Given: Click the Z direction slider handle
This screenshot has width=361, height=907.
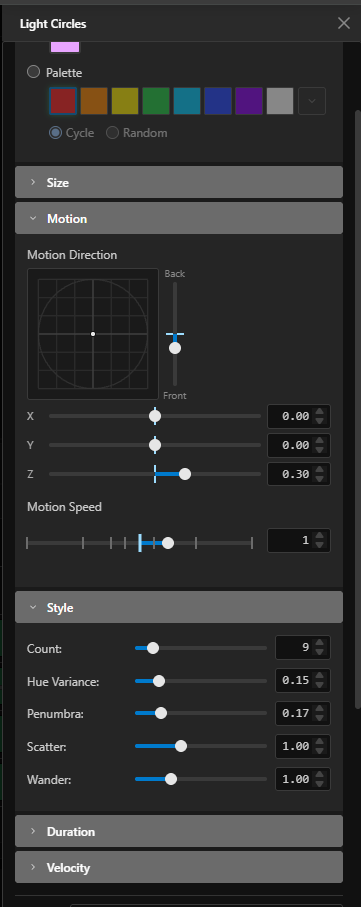Looking at the screenshot, I should pos(185,474).
